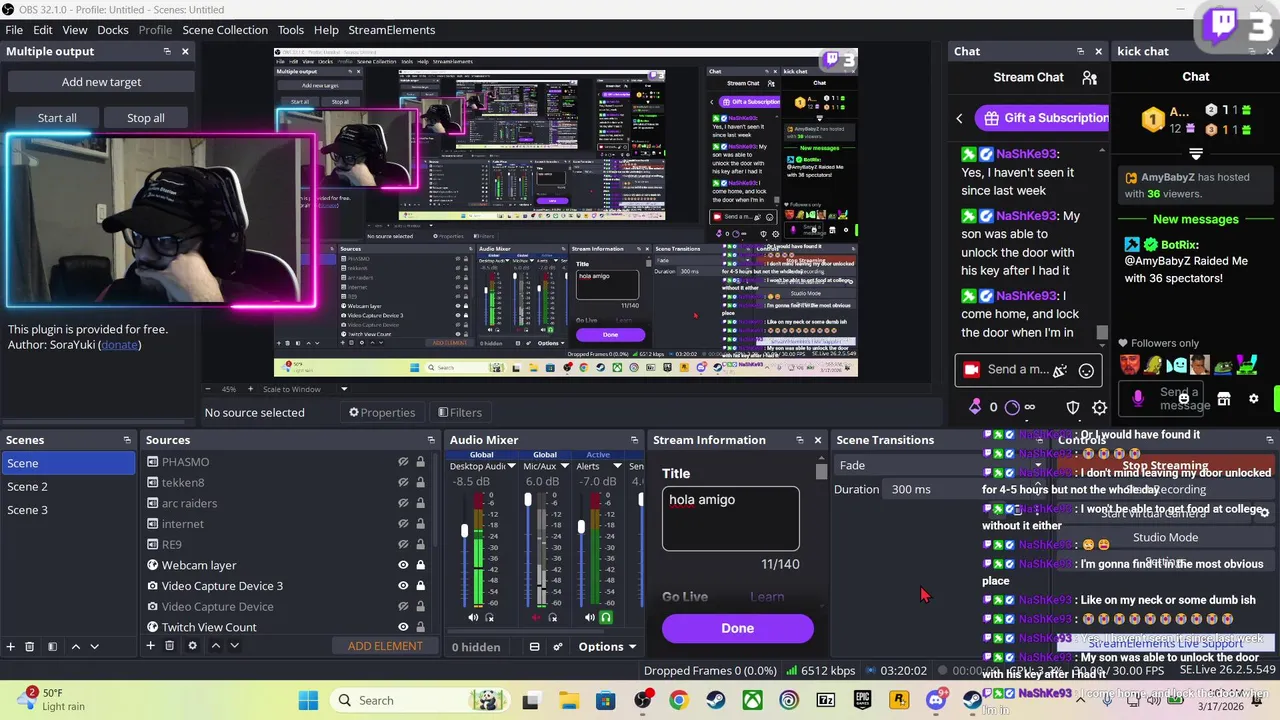Delete the selected scene using the trash icon
Screen dimensions: 1280x720
[x=30, y=646]
